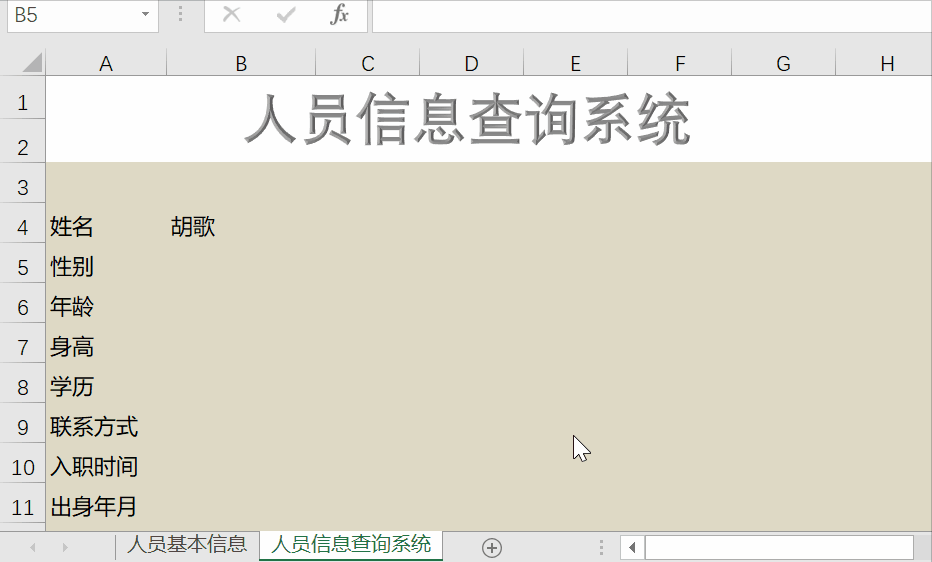Select column F header
The width and height of the screenshot is (932, 562).
(679, 63)
